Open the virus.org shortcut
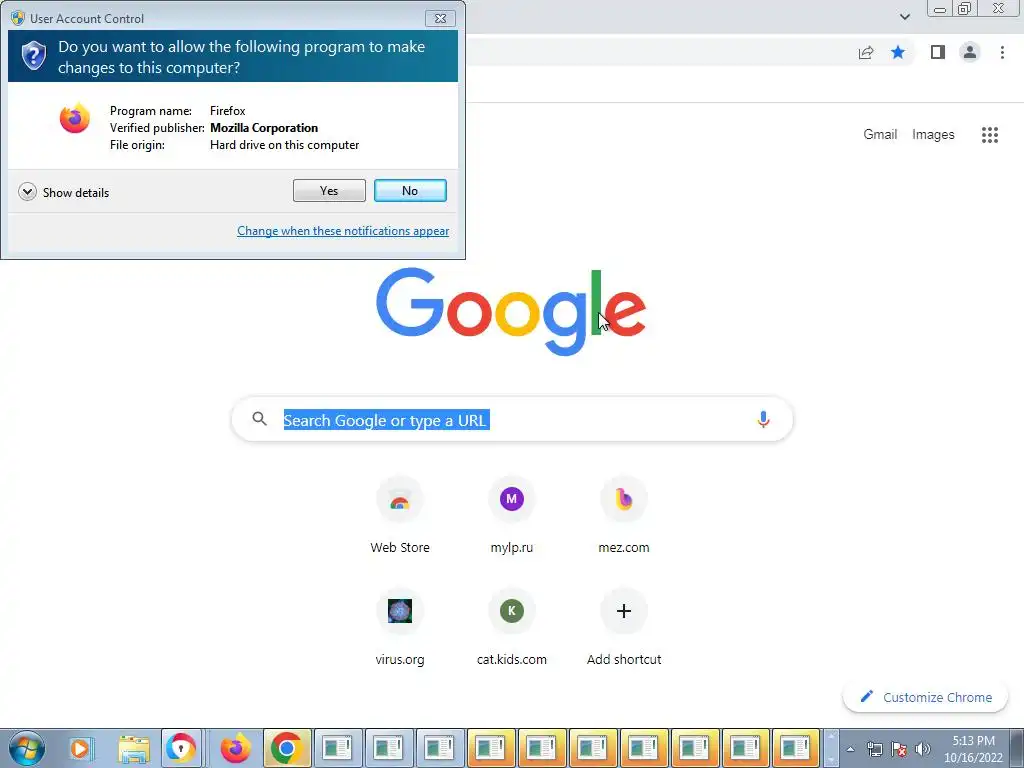 [400, 628]
